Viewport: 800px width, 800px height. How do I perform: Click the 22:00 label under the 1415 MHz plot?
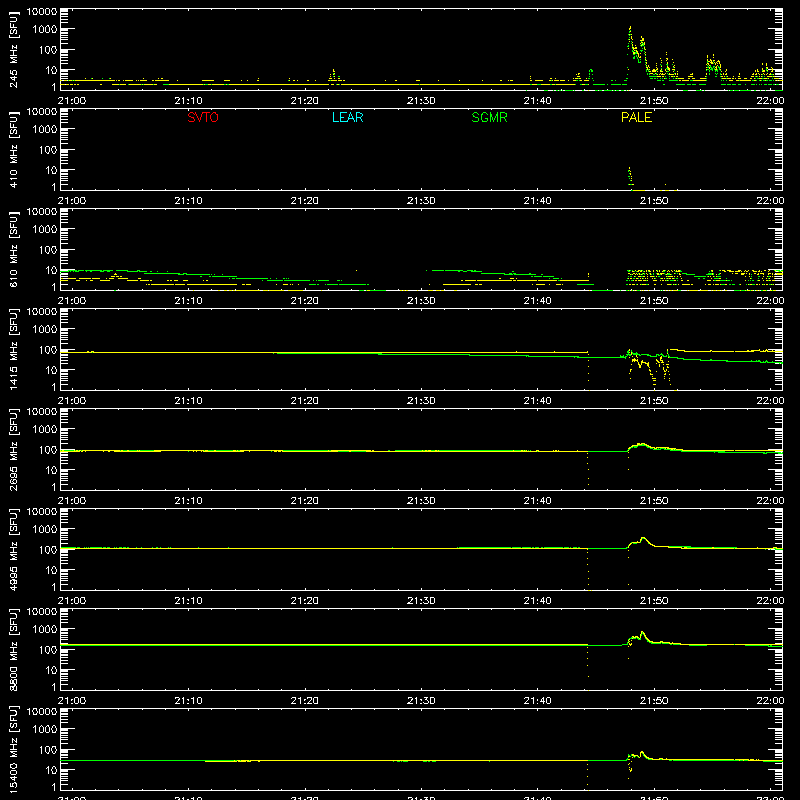[x=770, y=401]
